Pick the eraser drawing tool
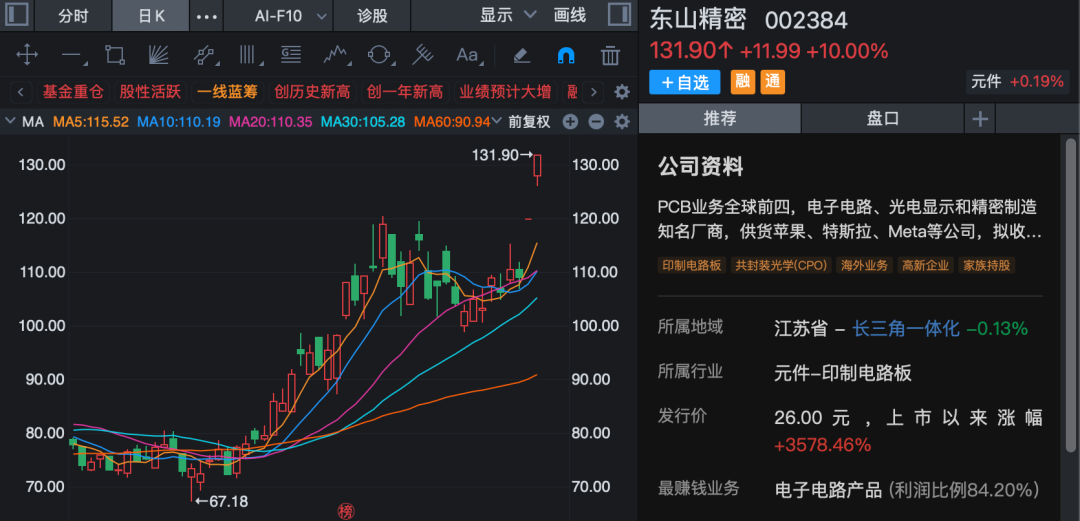Image resolution: width=1080 pixels, height=521 pixels. click(521, 55)
